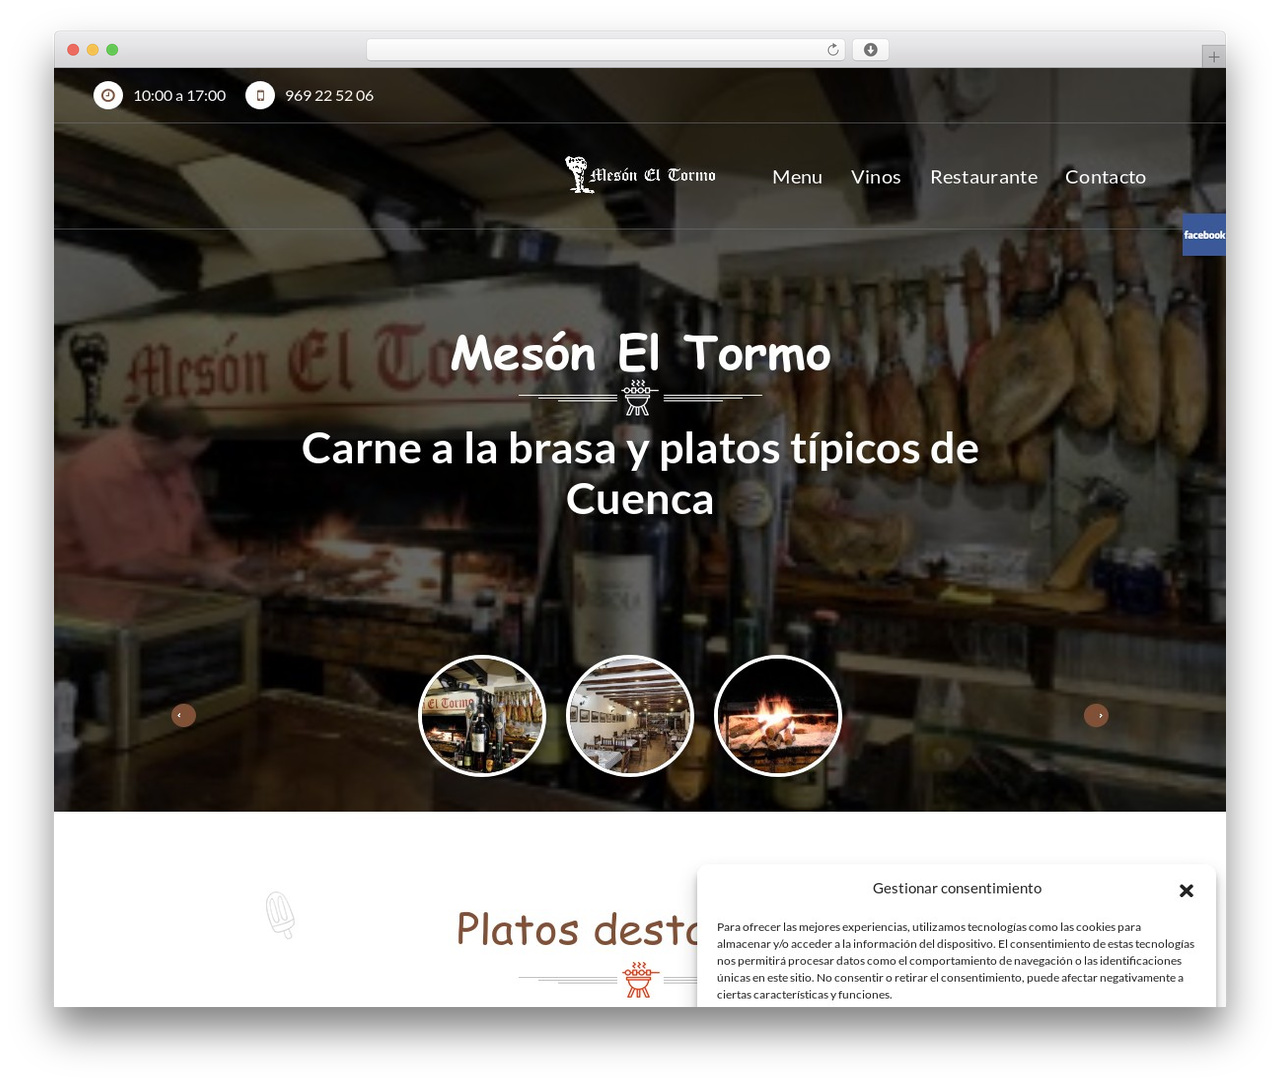Click the popsicle icon near Platos heading
Image resolution: width=1280 pixels, height=1084 pixels.
coord(281,915)
